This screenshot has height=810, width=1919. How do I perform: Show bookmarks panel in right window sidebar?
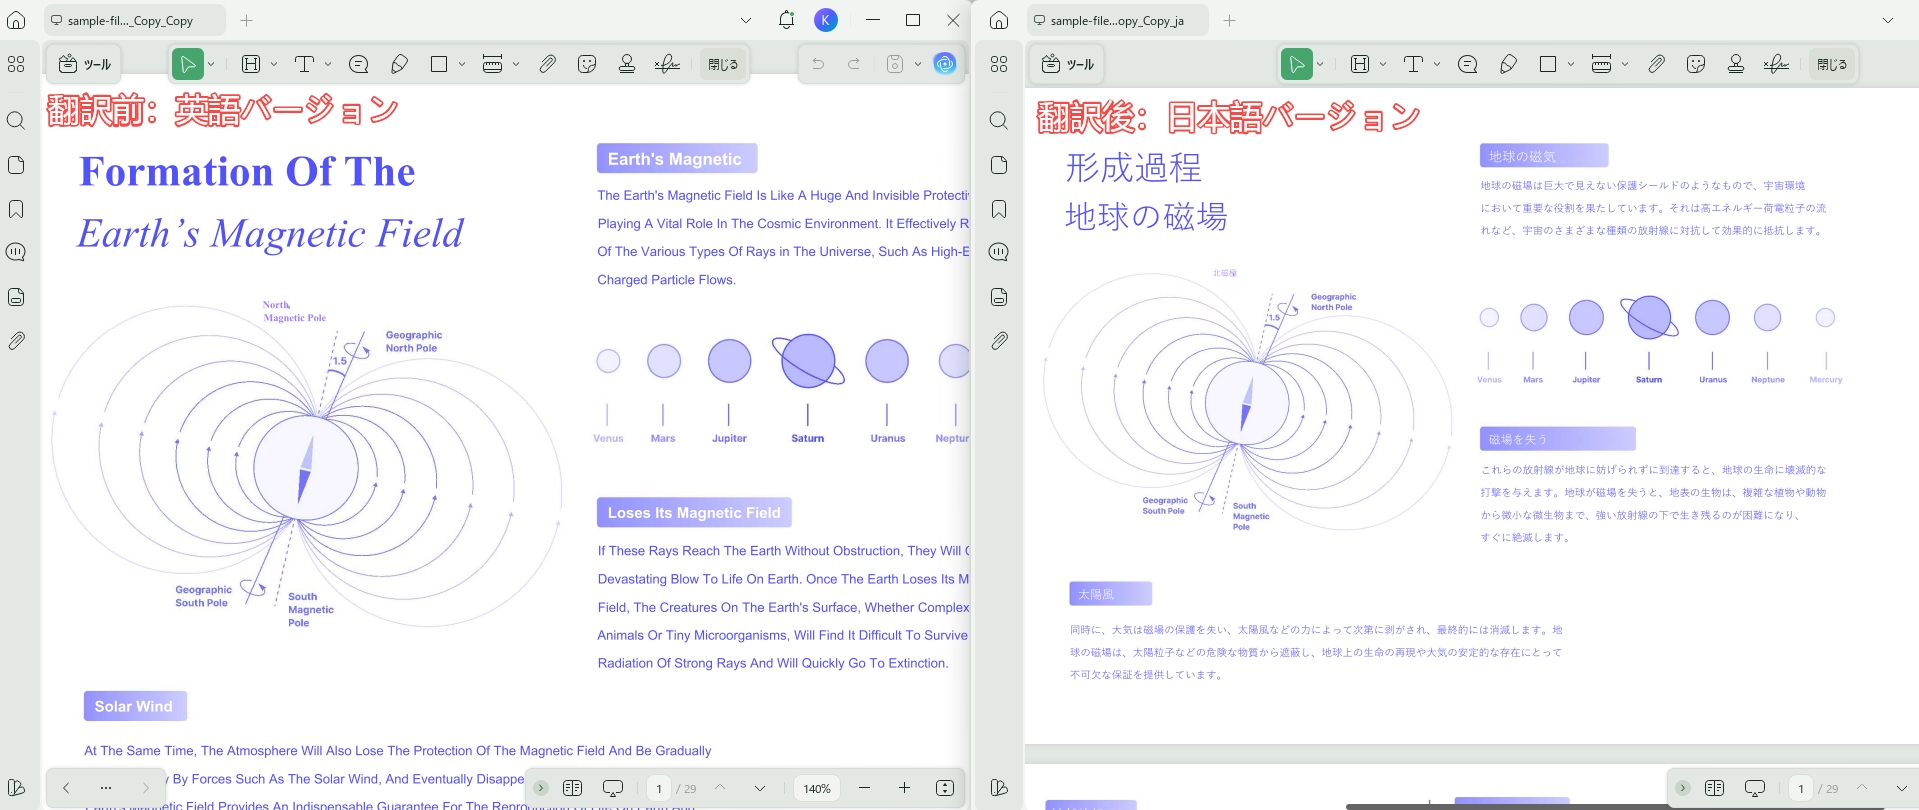point(999,209)
